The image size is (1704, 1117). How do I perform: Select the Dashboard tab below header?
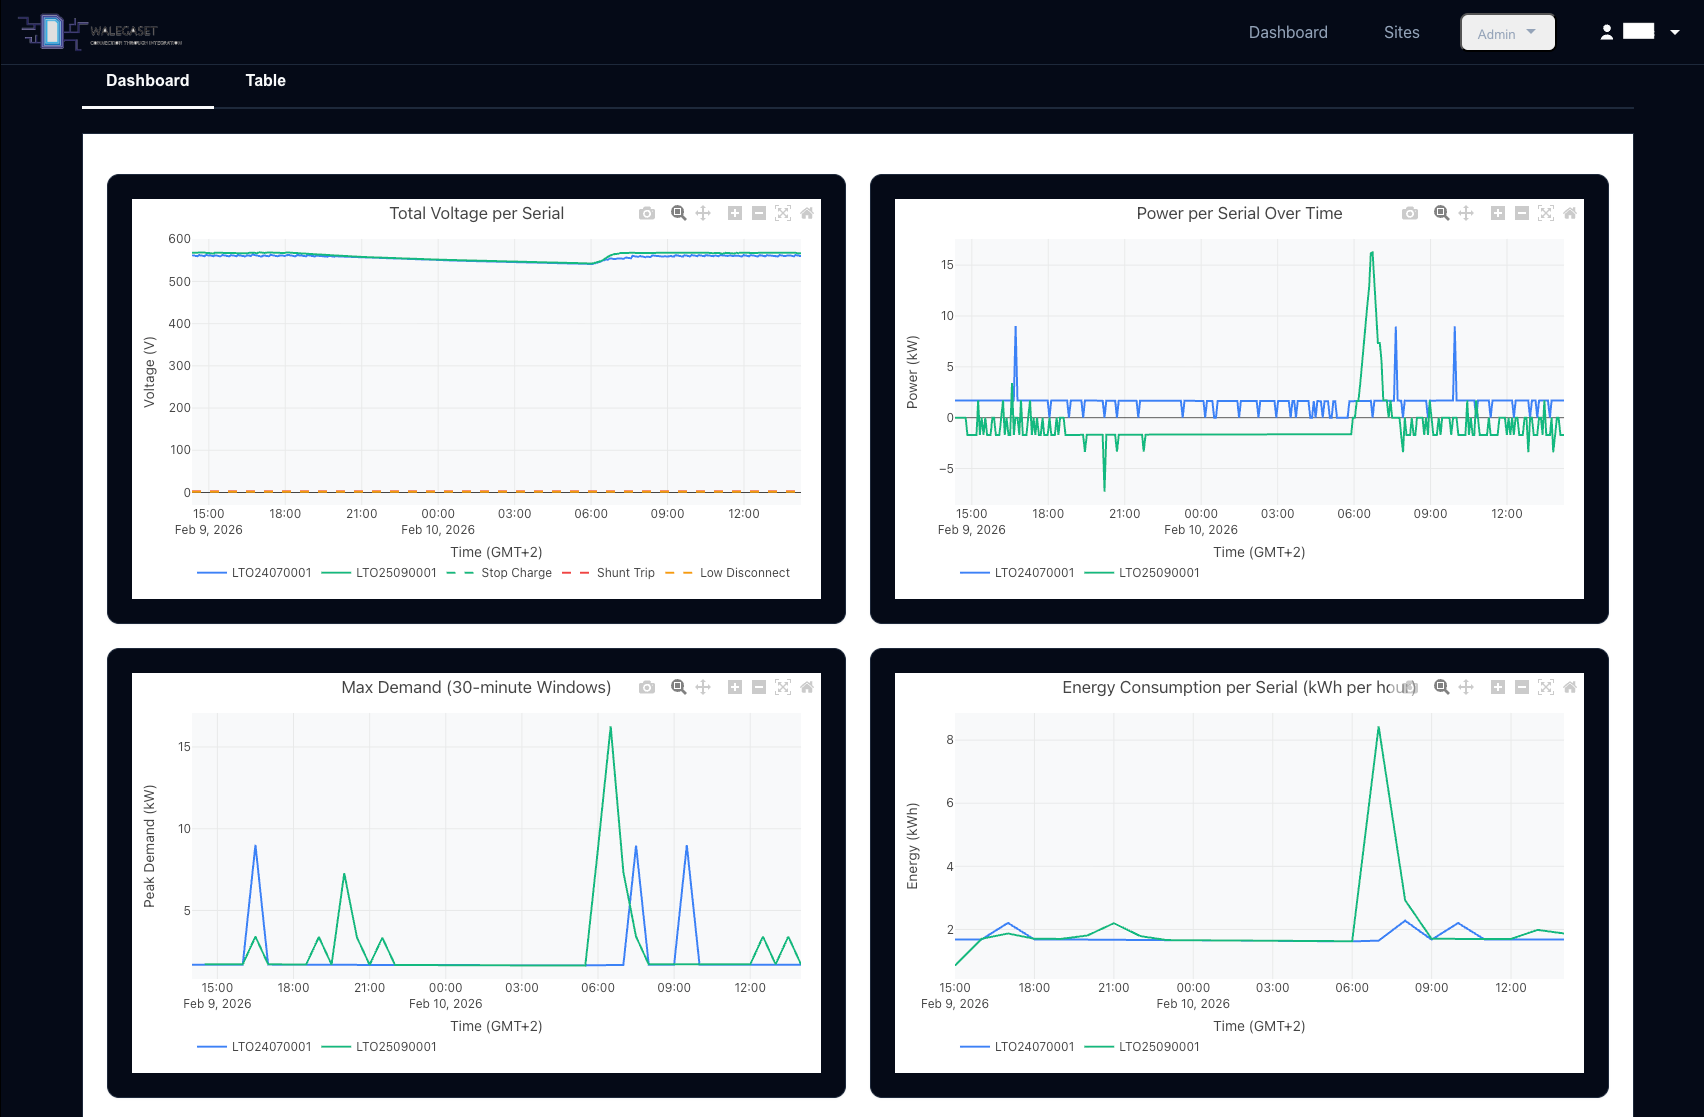coord(148,81)
